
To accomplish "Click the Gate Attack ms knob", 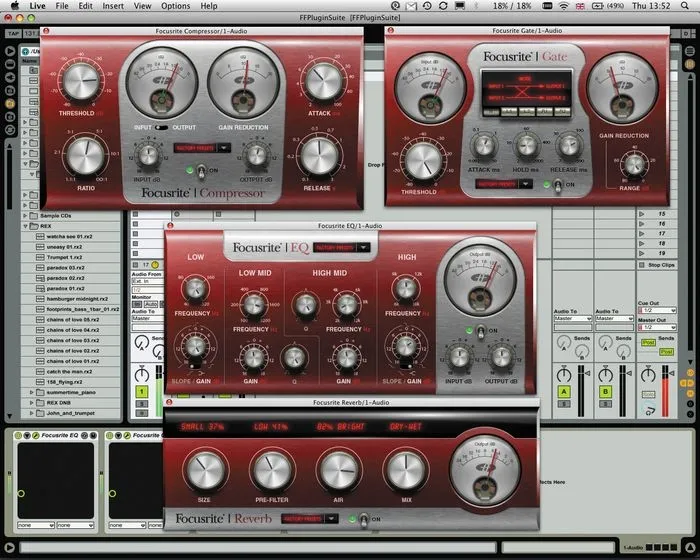I will coord(483,146).
